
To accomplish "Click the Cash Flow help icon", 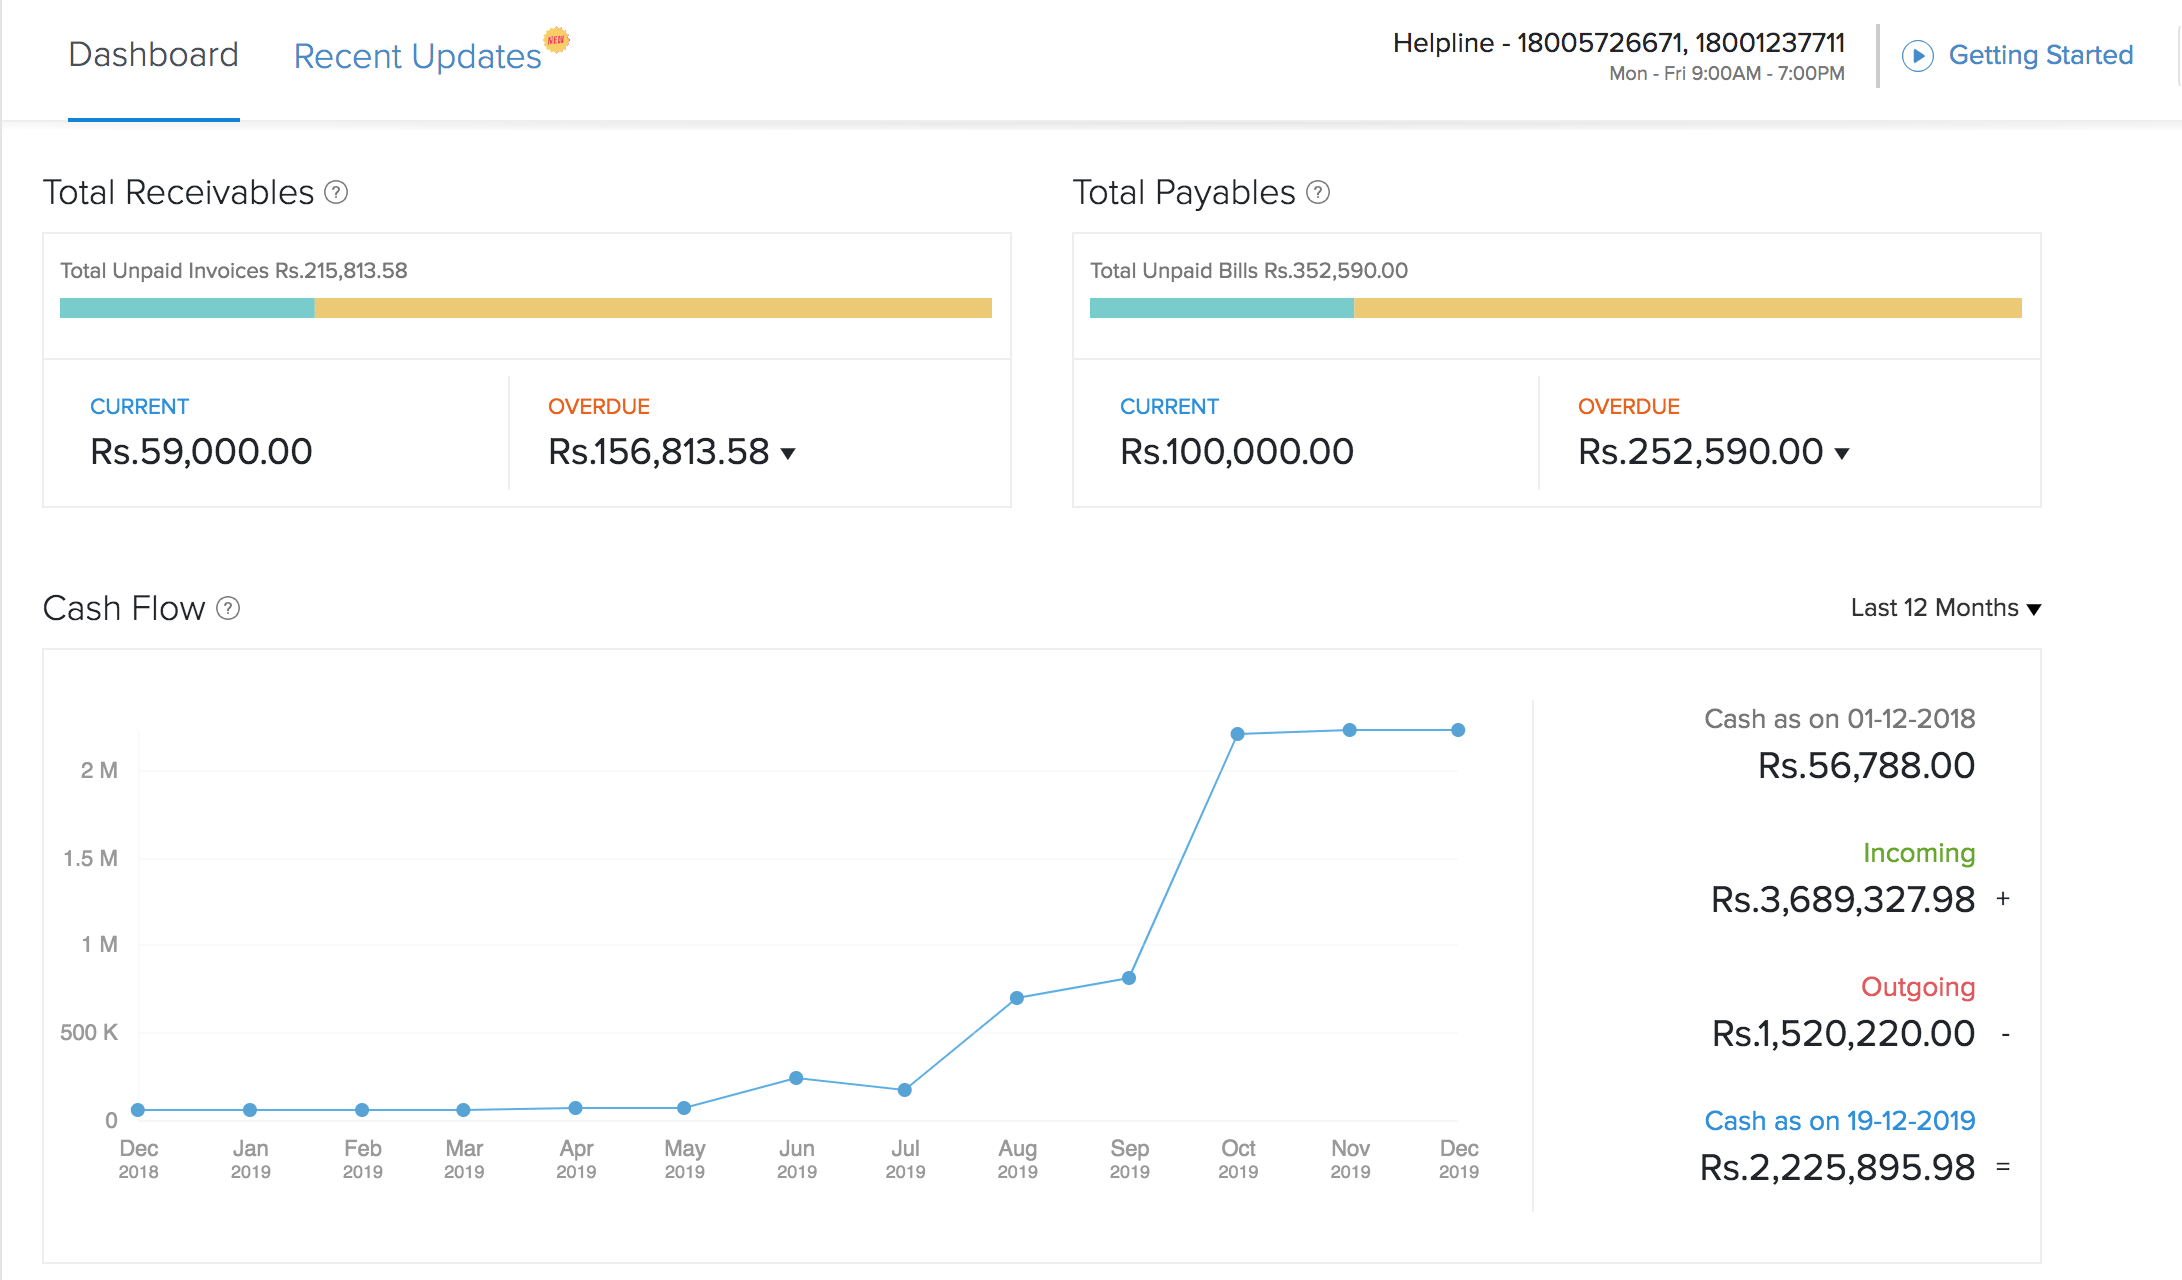I will [228, 608].
